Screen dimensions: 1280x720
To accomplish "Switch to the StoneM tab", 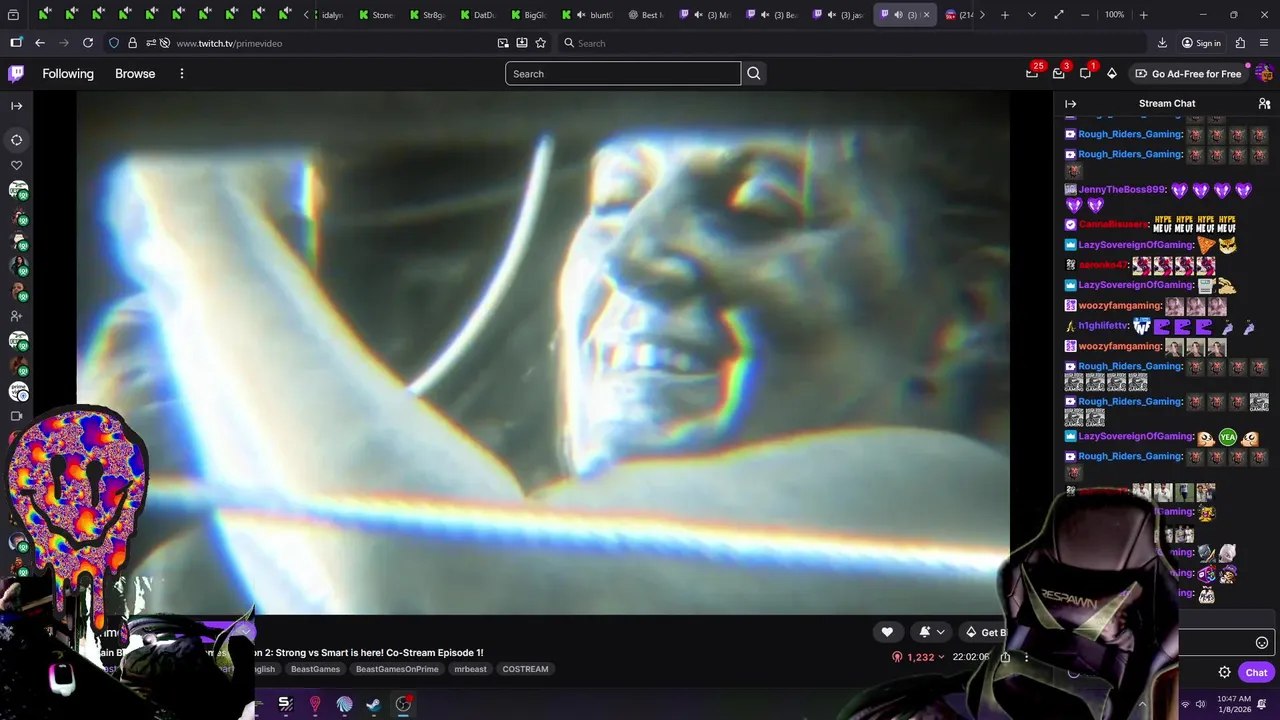I will point(375,15).
